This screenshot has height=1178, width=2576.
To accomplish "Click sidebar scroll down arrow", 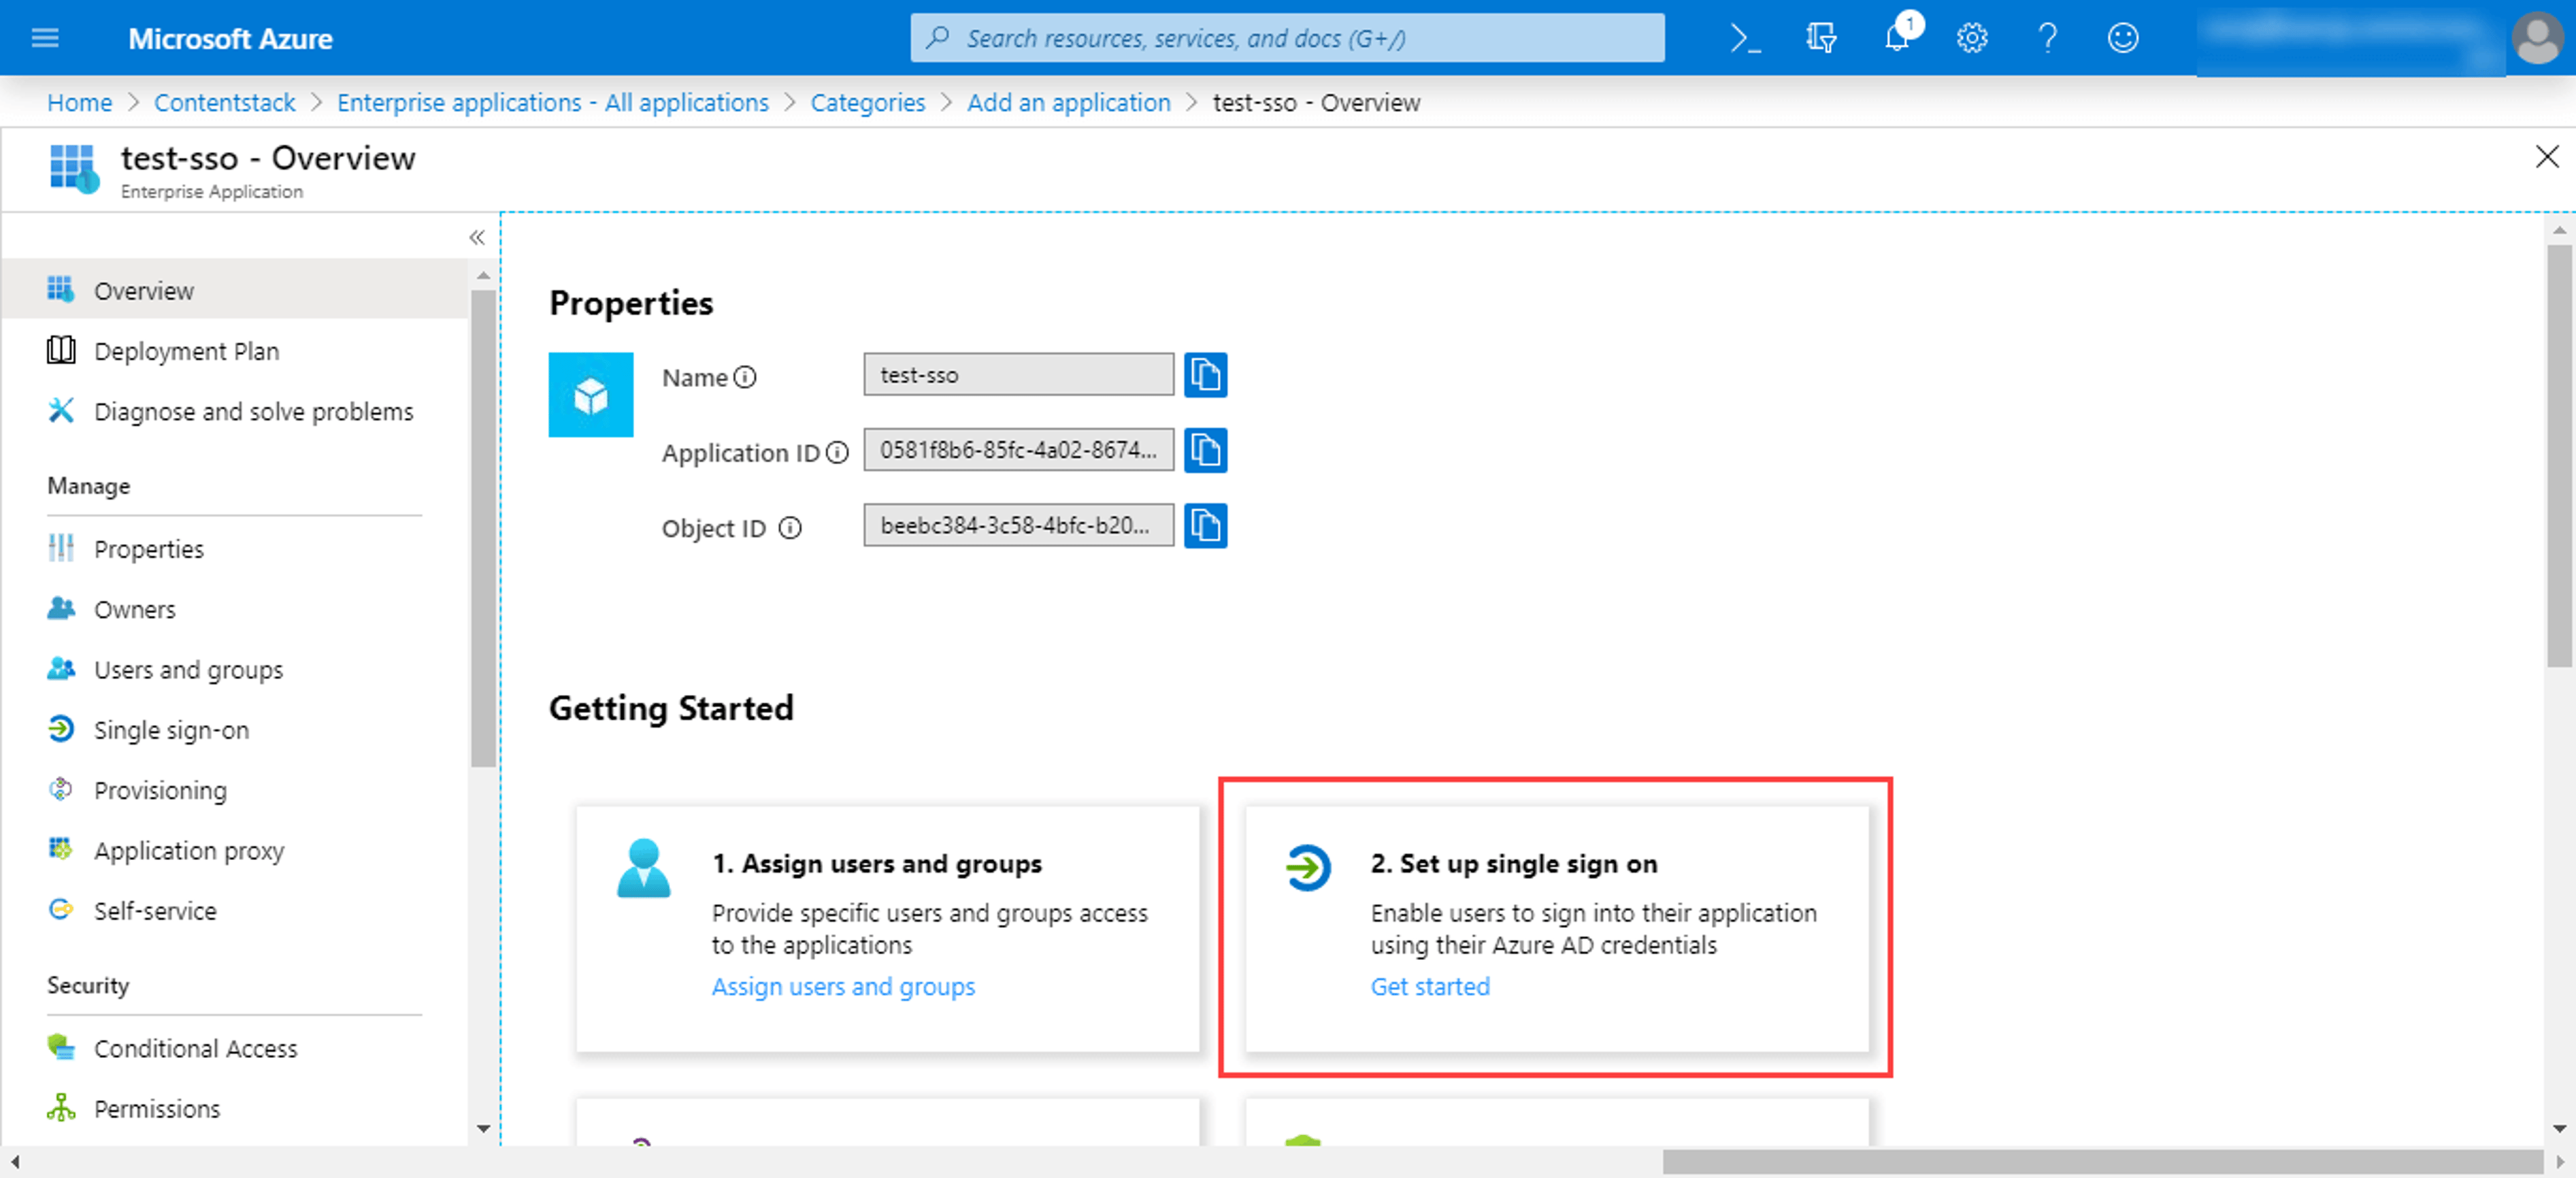I will click(483, 1129).
